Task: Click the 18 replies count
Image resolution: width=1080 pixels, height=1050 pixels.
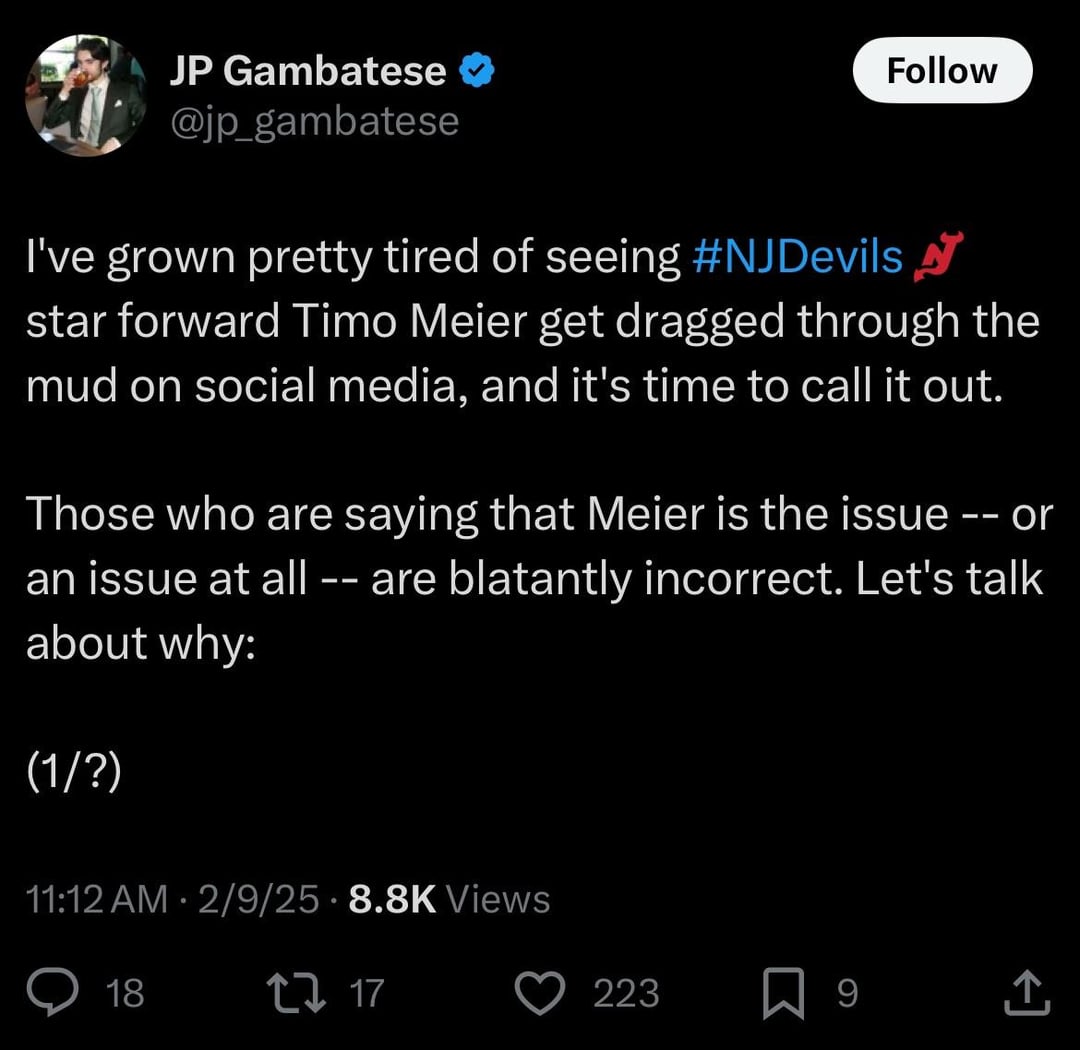Action: 125,994
